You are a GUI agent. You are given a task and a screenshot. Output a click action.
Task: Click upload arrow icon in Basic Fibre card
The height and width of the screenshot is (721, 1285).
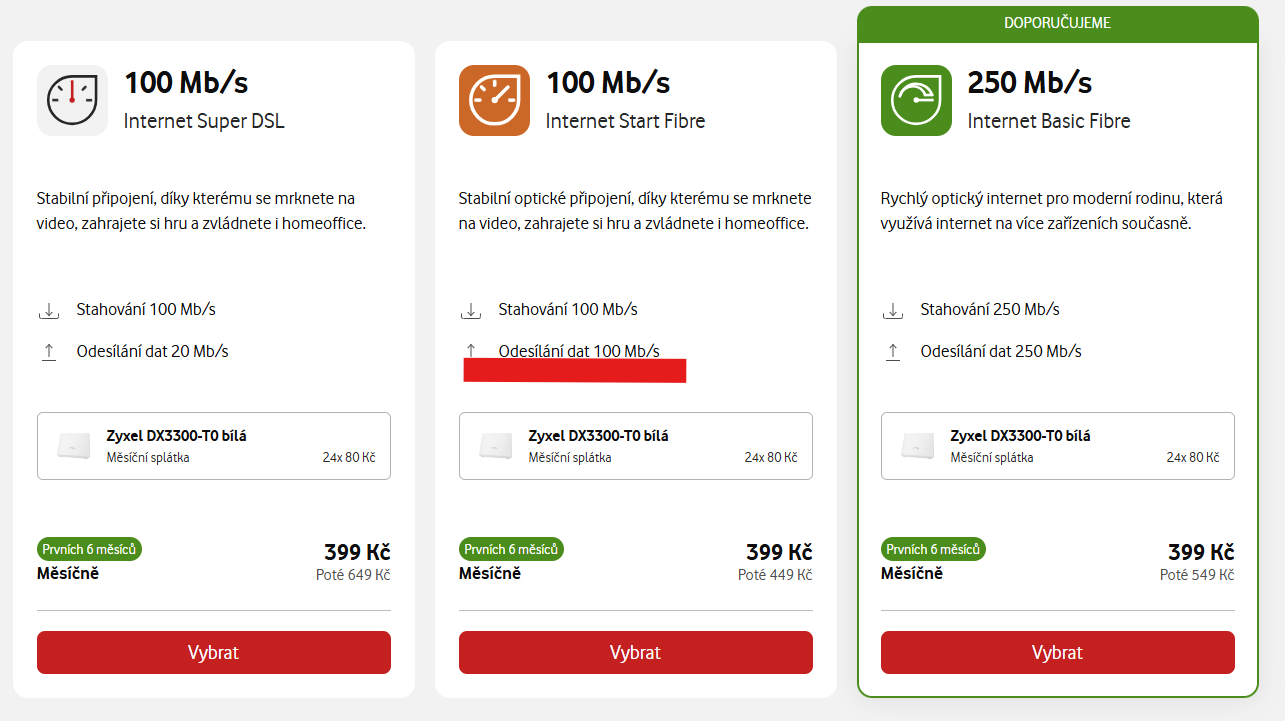point(893,352)
